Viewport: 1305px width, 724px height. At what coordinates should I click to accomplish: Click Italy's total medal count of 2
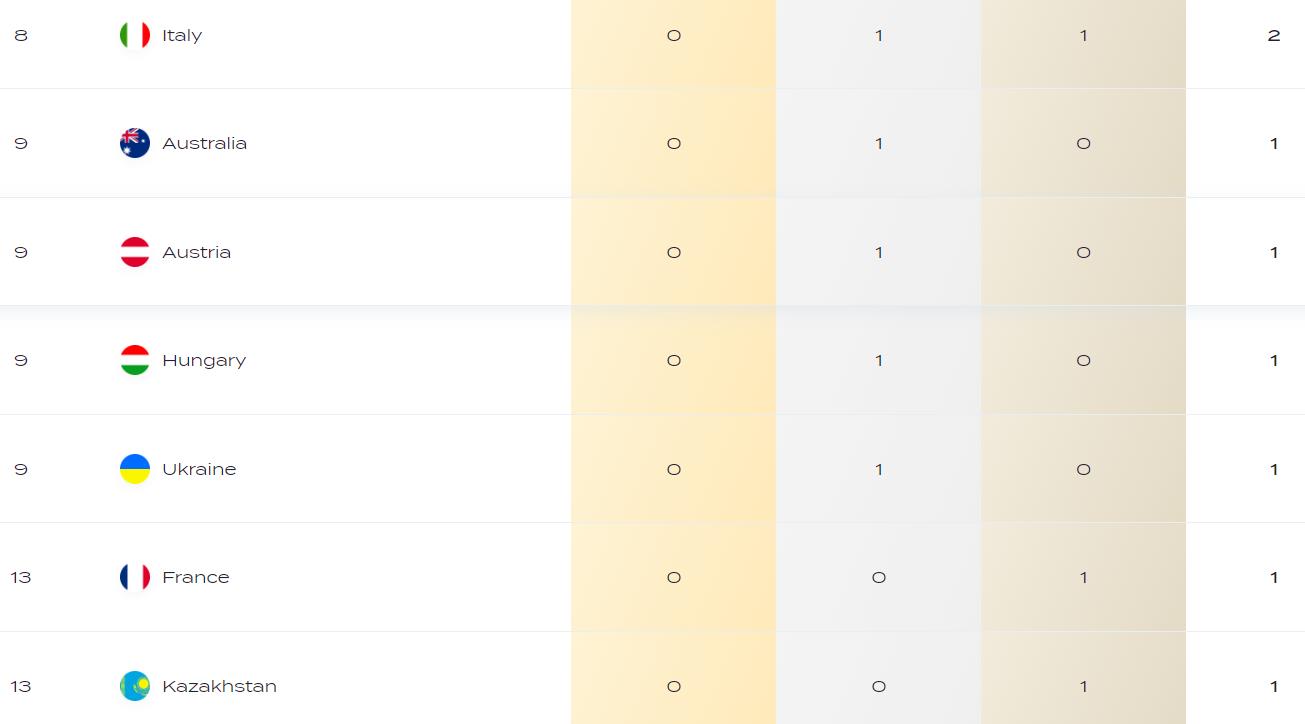point(1273,35)
